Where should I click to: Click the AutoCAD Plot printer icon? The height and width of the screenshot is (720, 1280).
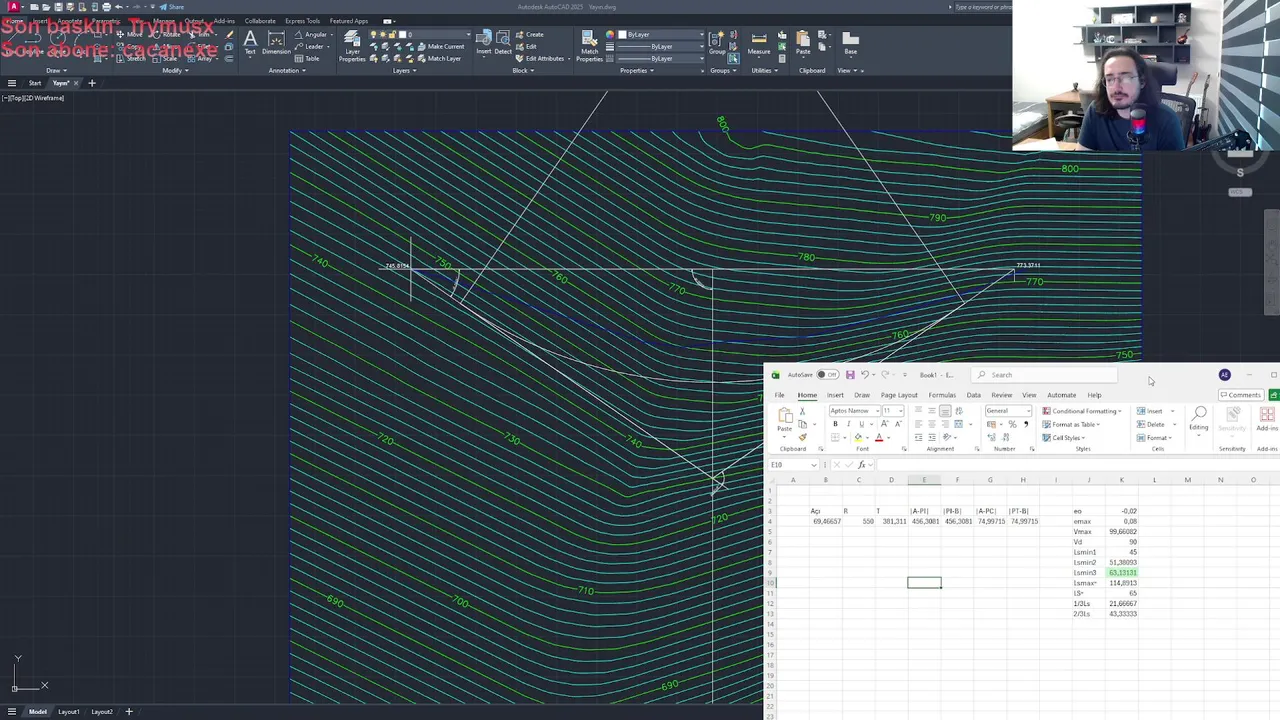point(106,7)
